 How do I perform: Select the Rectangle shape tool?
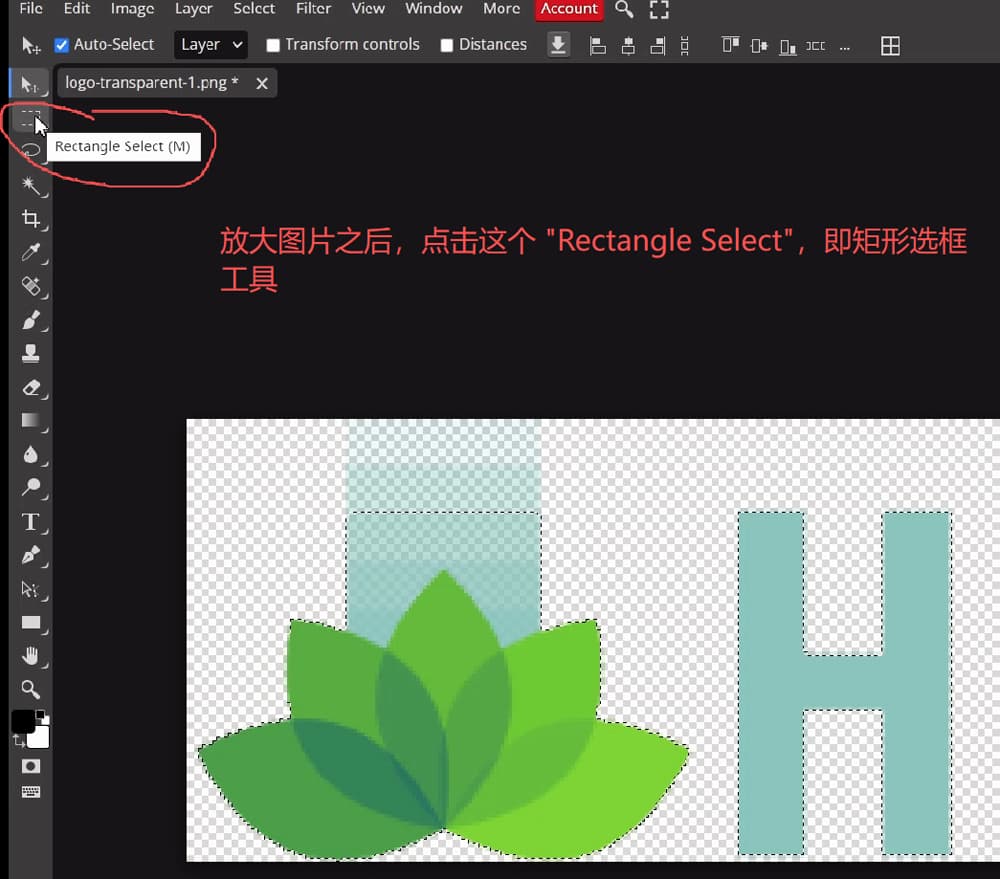30,623
